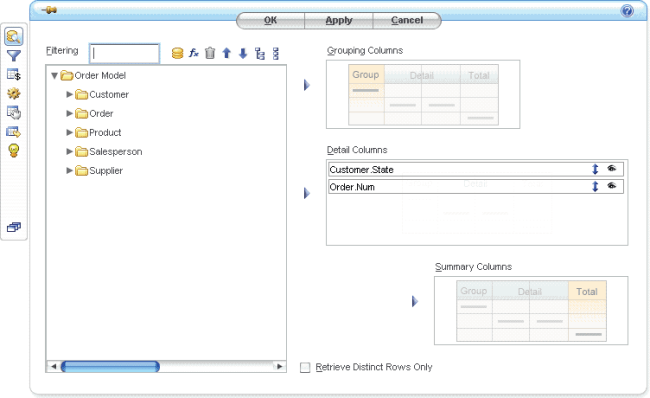Open the table export arrow sidebar icon
This screenshot has width=650, height=398.
pyautogui.click(x=14, y=132)
